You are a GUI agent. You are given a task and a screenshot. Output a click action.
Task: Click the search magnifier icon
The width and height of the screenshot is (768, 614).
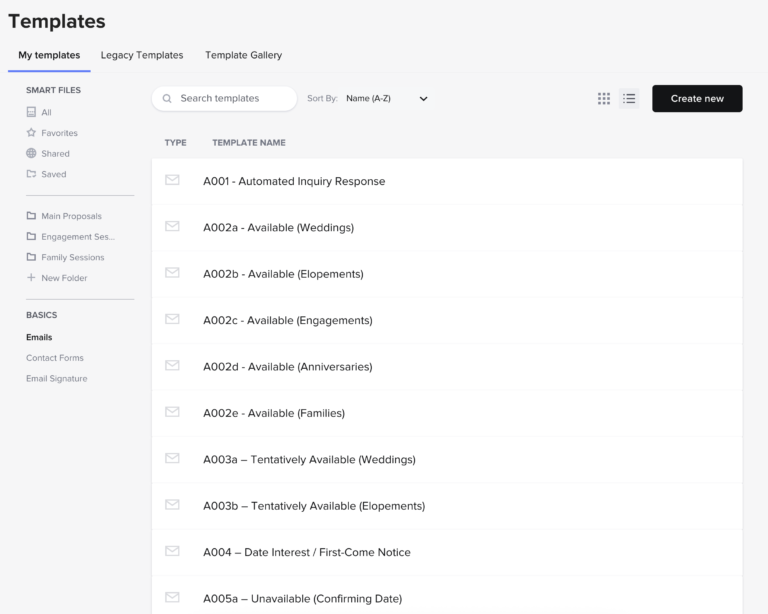[x=167, y=98]
